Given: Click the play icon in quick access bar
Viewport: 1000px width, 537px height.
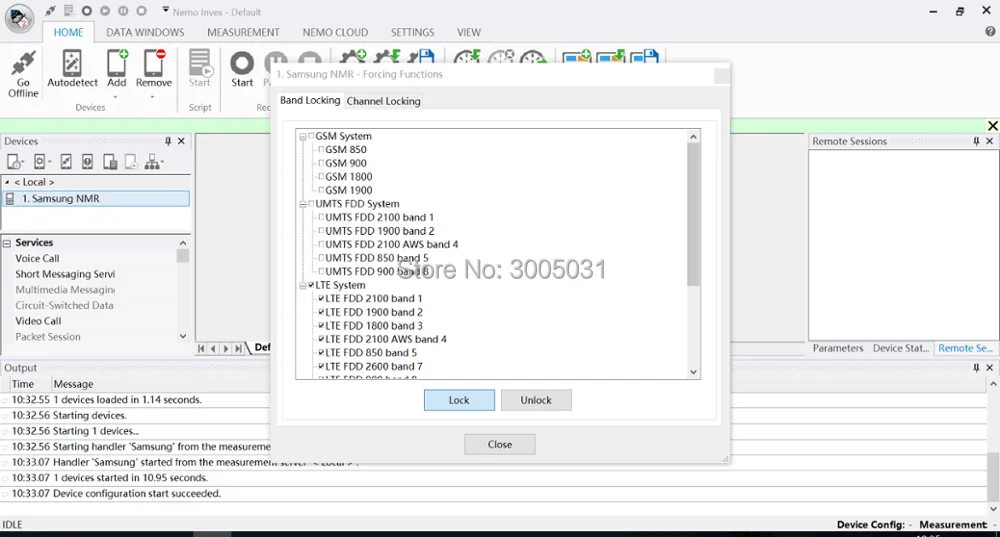Looking at the screenshot, I should click(105, 11).
